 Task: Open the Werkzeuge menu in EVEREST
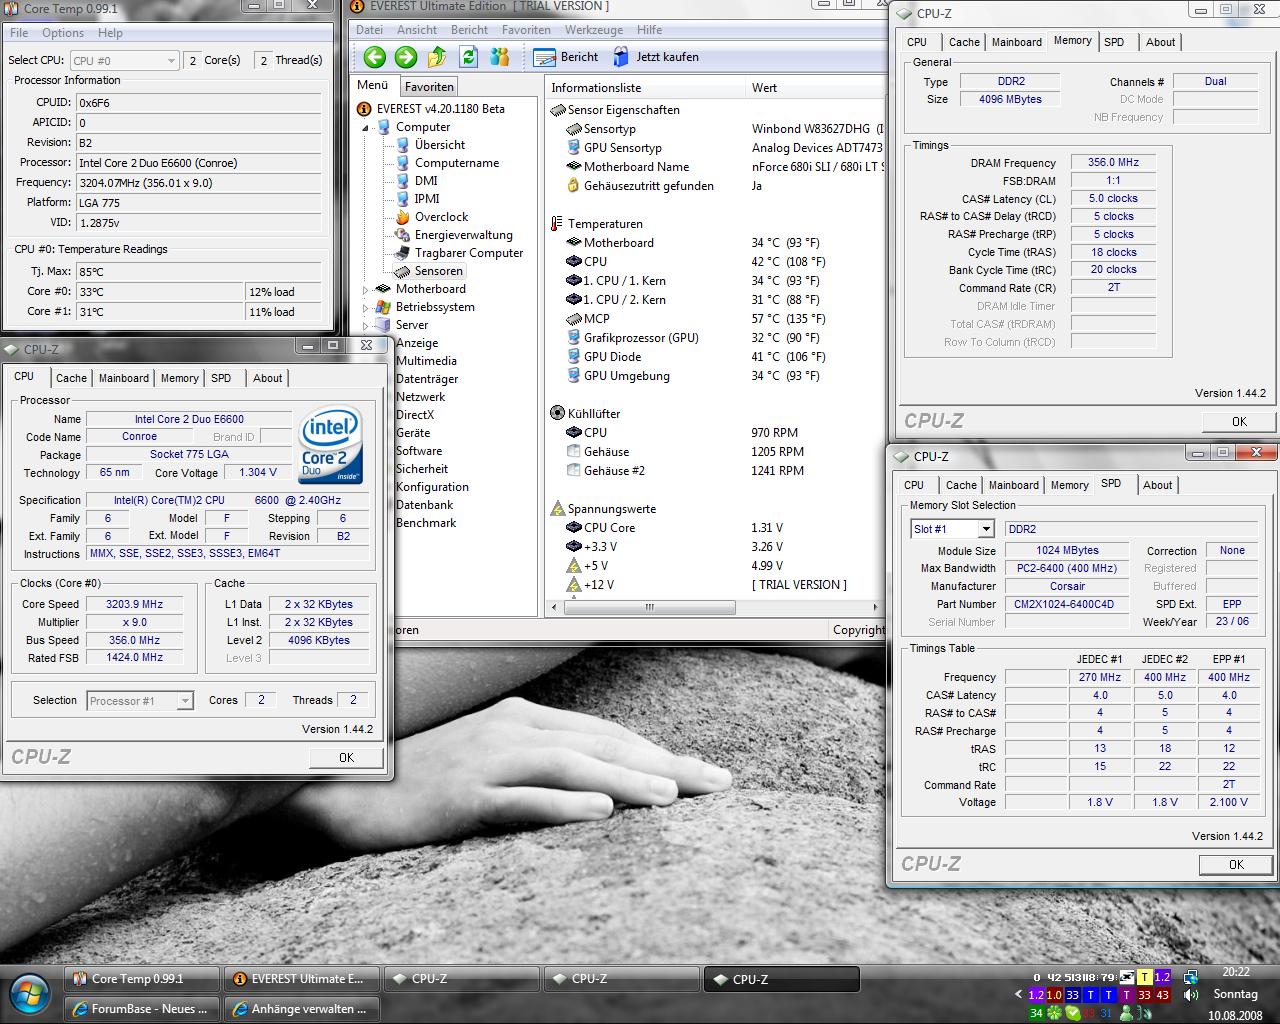click(x=594, y=30)
